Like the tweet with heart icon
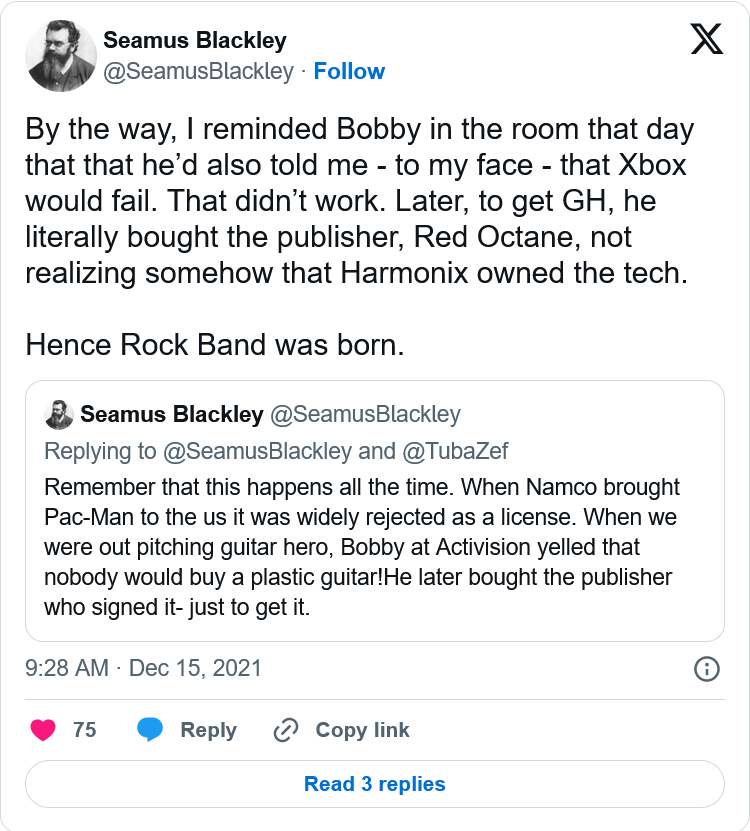Viewport: 750px width, 831px height. (43, 730)
